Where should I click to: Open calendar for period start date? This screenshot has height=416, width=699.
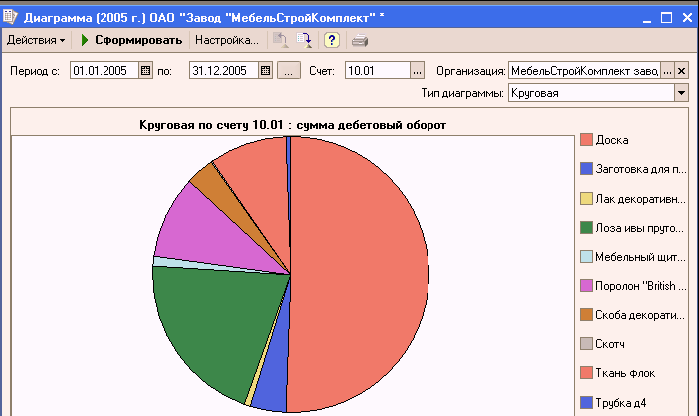click(145, 71)
